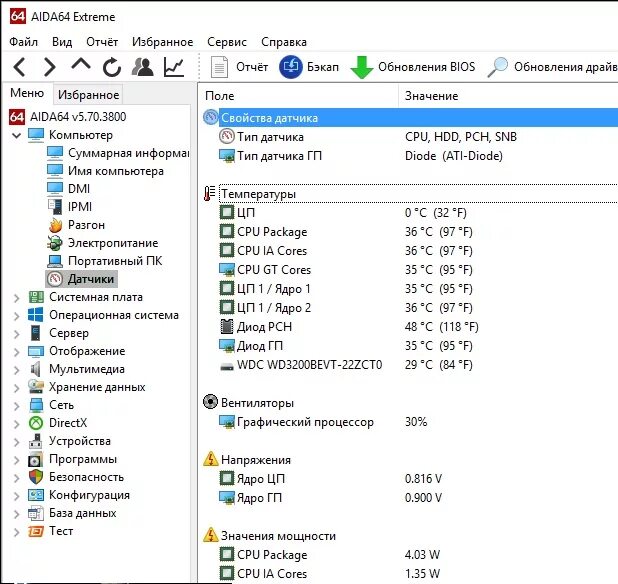Click the DirectX Xbox icon

(36, 423)
